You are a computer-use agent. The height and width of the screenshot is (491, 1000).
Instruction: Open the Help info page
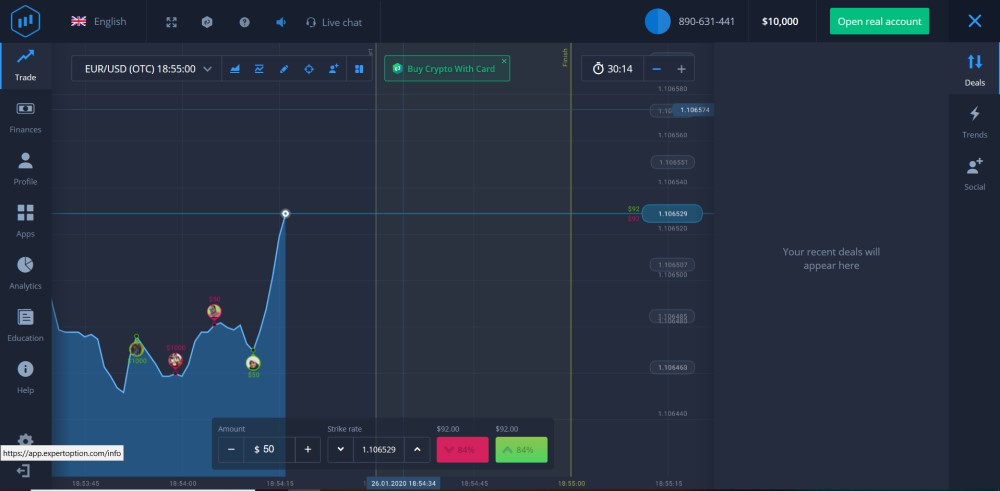pos(26,379)
